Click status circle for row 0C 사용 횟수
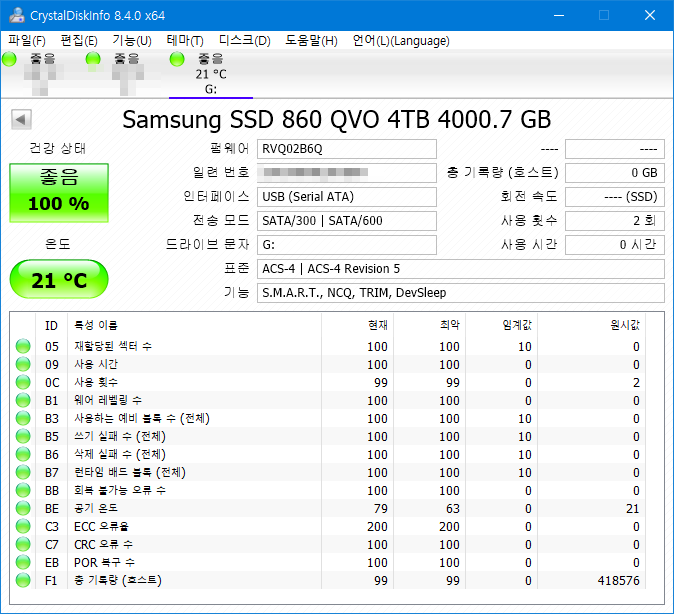 23,382
